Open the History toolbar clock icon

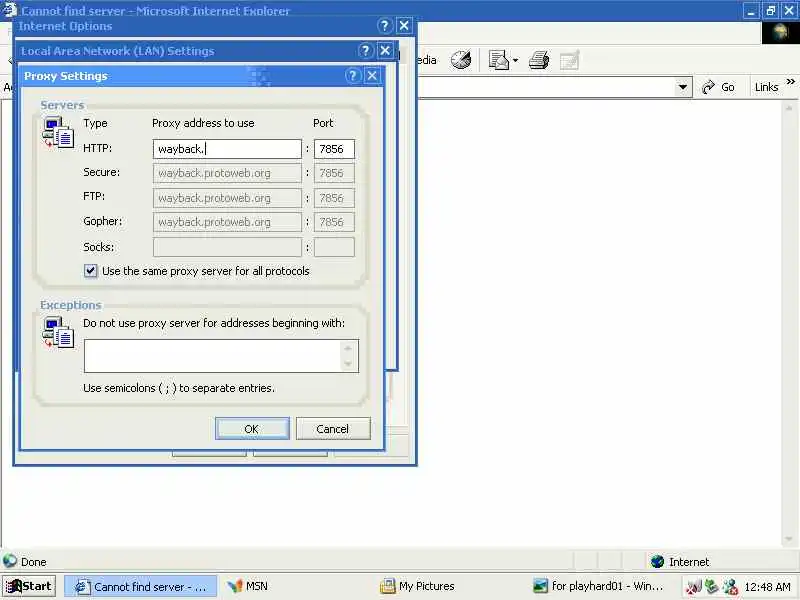tap(461, 60)
